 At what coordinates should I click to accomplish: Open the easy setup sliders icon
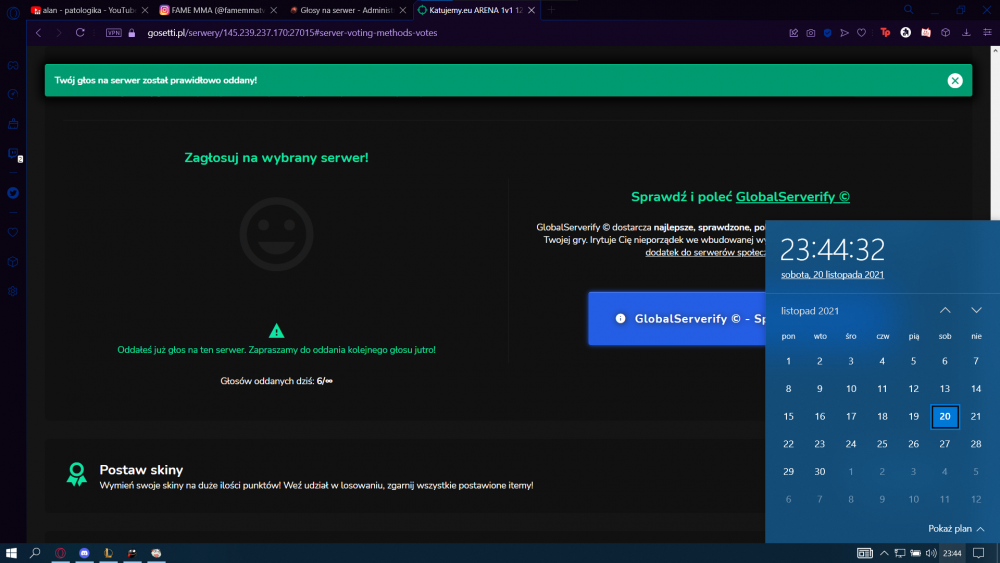(x=987, y=33)
